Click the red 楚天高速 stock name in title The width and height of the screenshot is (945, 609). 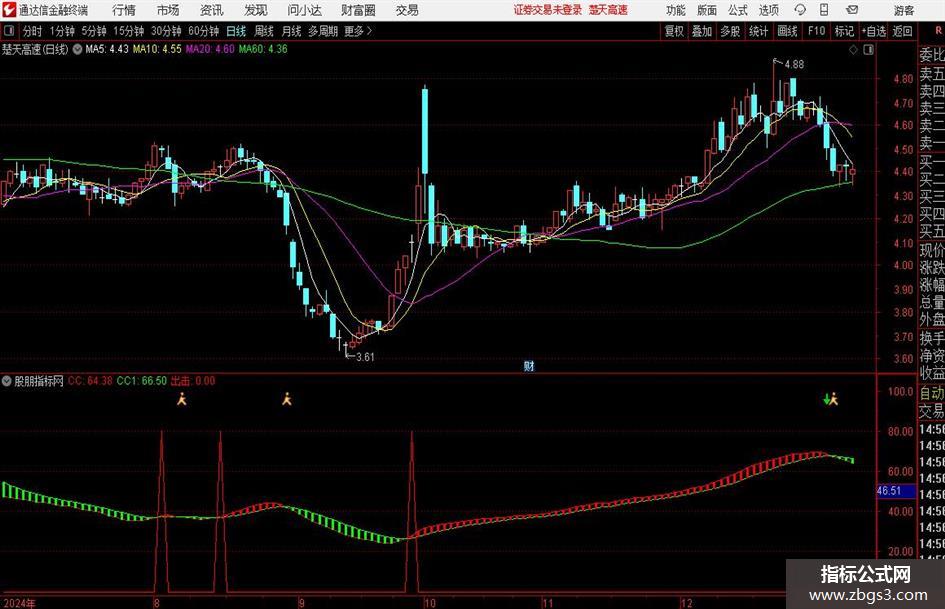click(x=608, y=10)
